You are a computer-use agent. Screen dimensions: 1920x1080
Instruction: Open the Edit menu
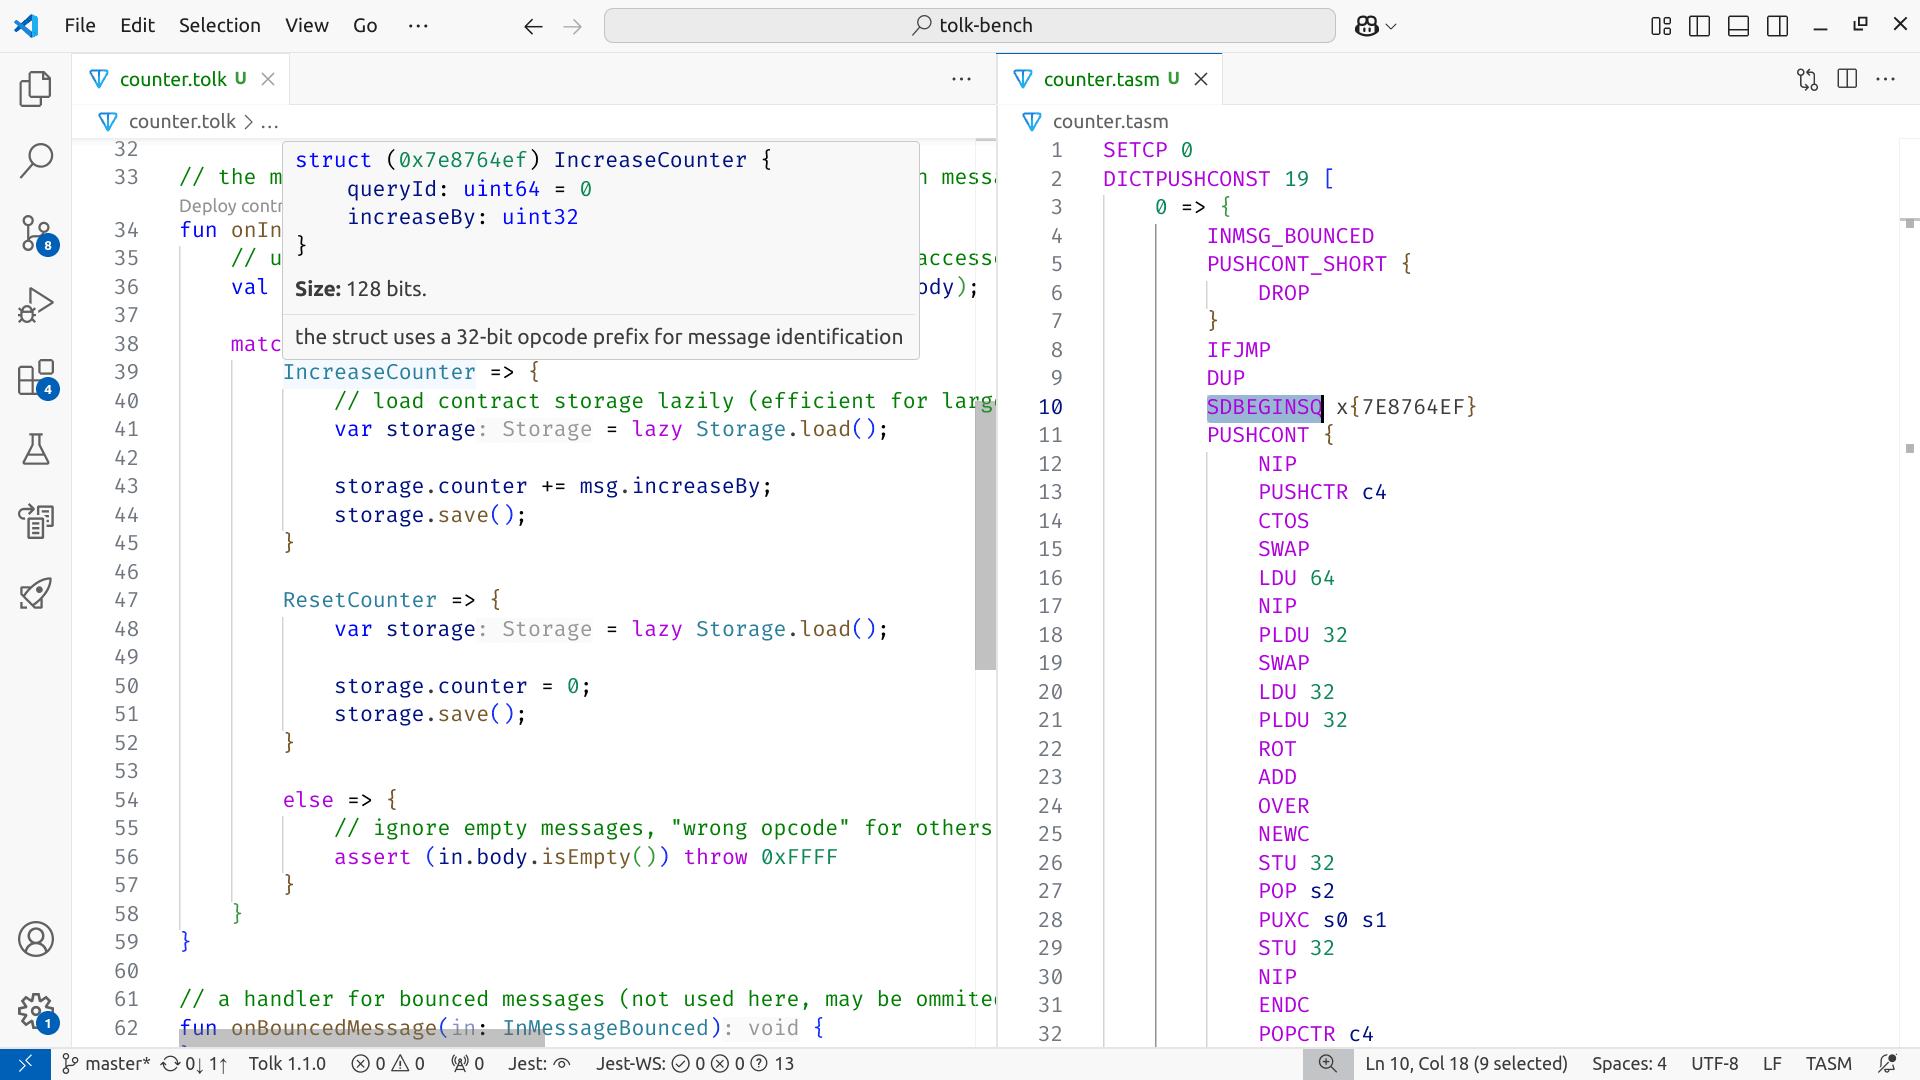point(137,26)
